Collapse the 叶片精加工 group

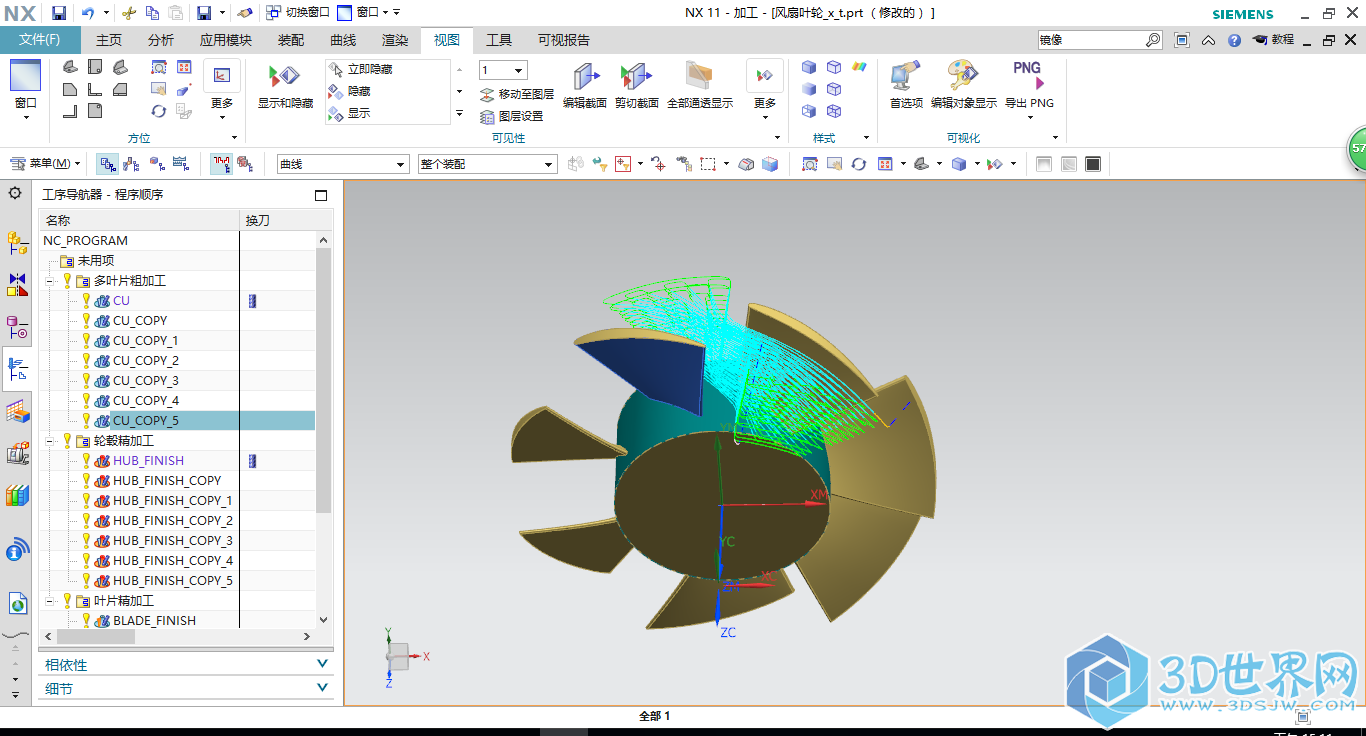coord(49,601)
